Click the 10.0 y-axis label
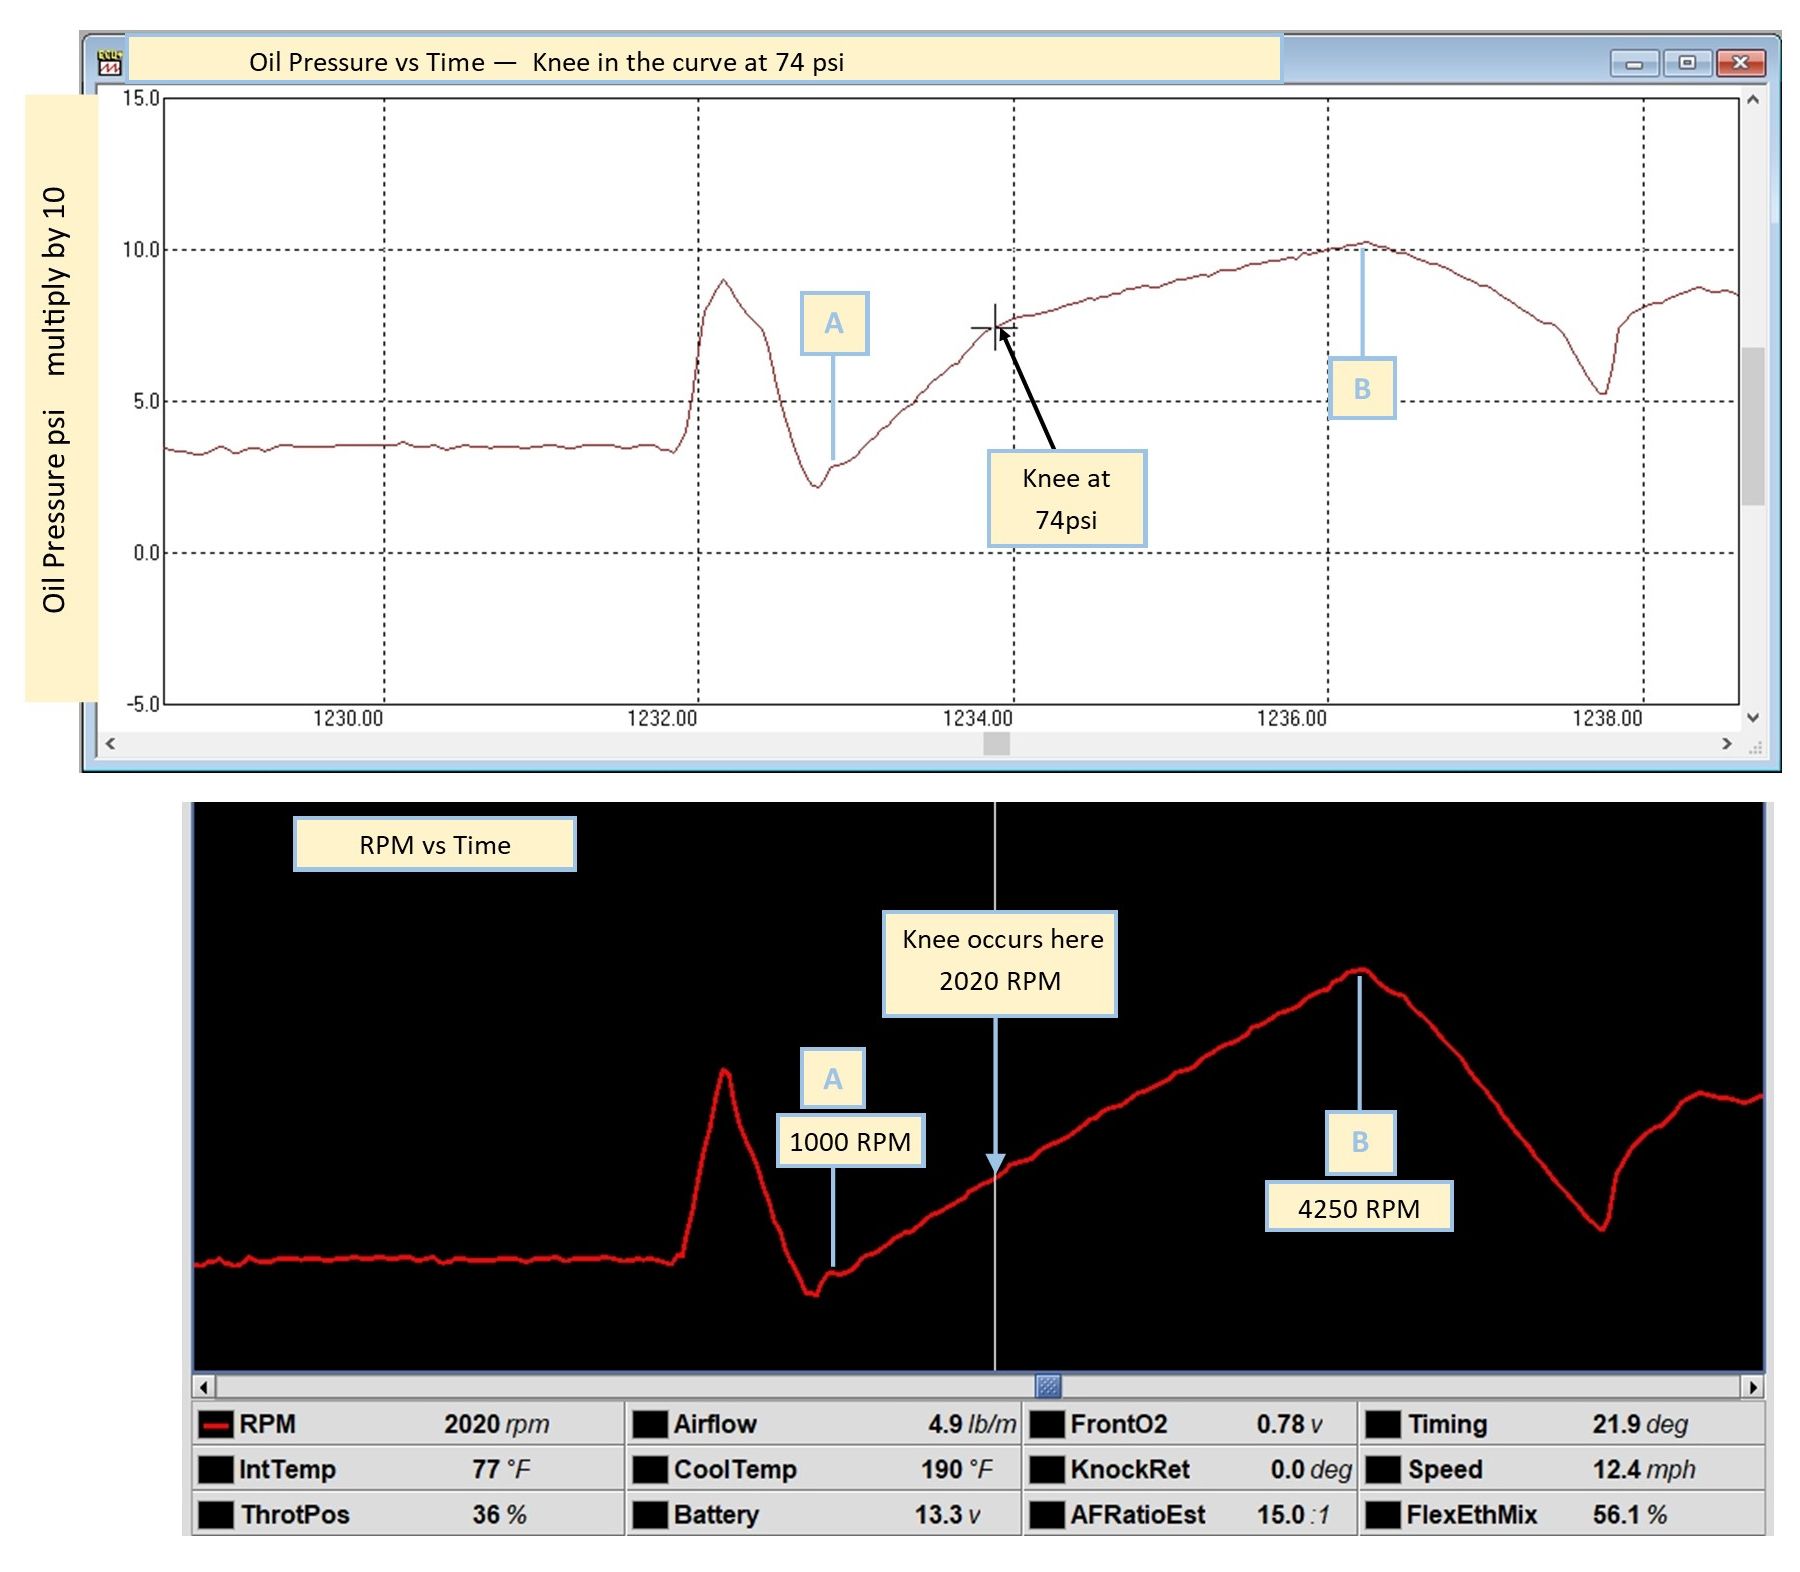The image size is (1800, 1572). [141, 250]
